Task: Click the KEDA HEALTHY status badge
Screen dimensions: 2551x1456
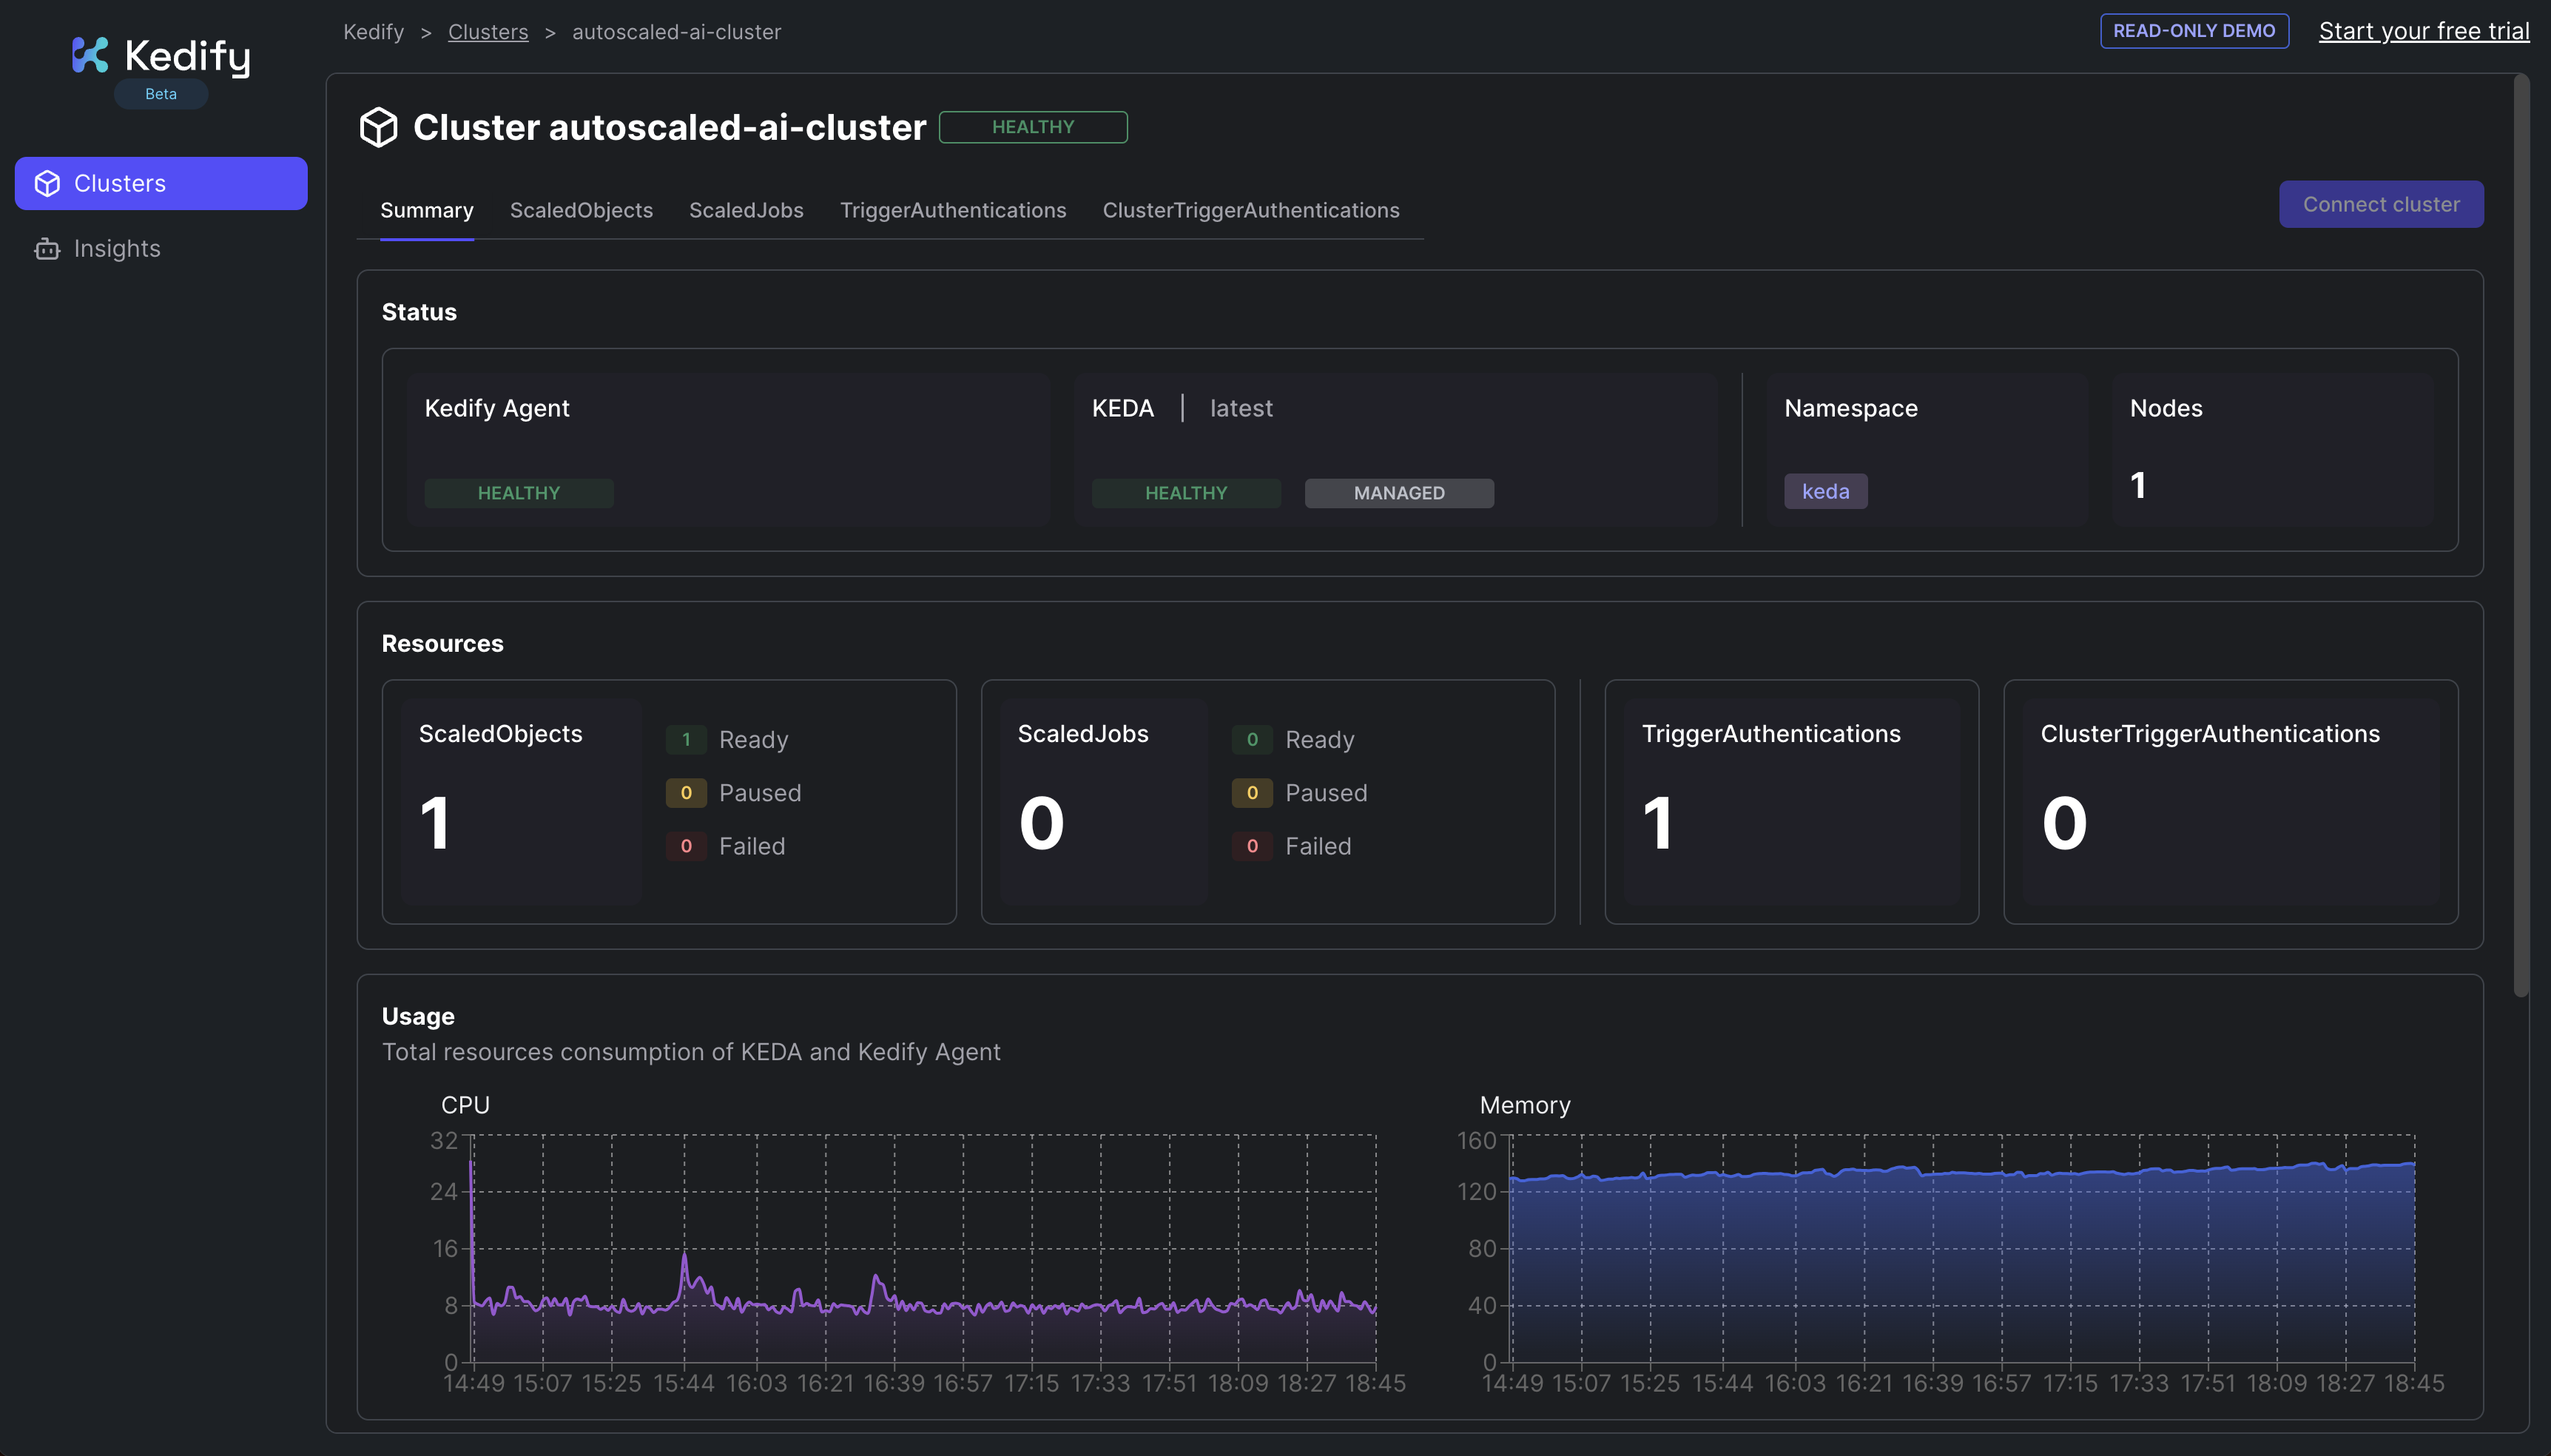Action: pos(1186,493)
